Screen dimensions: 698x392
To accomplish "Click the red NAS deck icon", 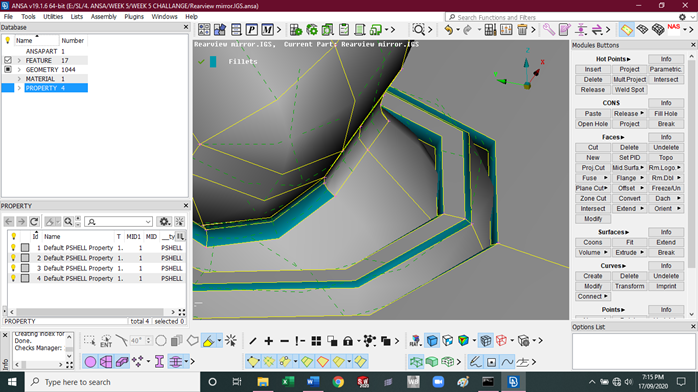I will click(674, 28).
